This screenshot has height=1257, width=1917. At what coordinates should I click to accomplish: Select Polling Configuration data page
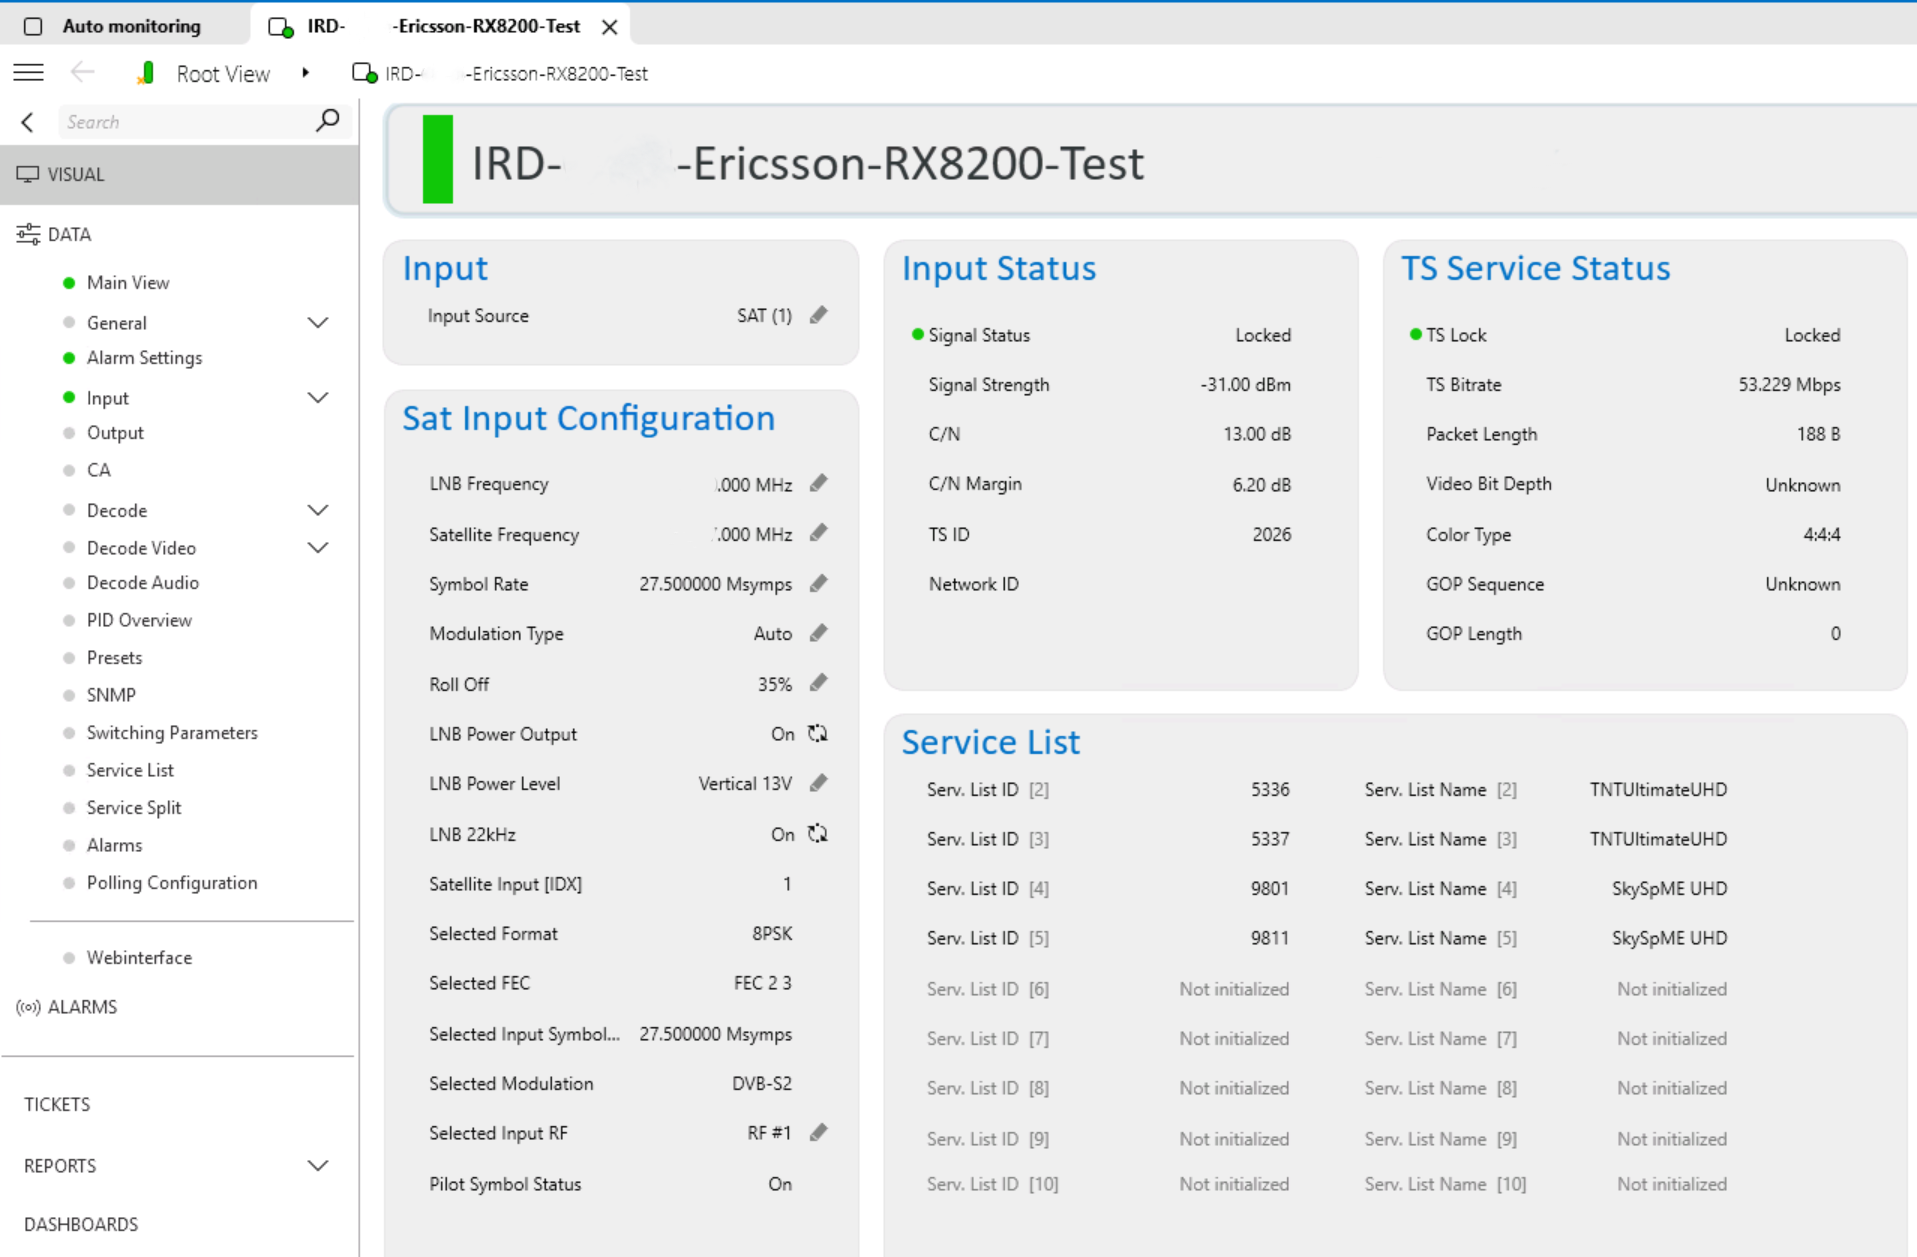pos(172,882)
